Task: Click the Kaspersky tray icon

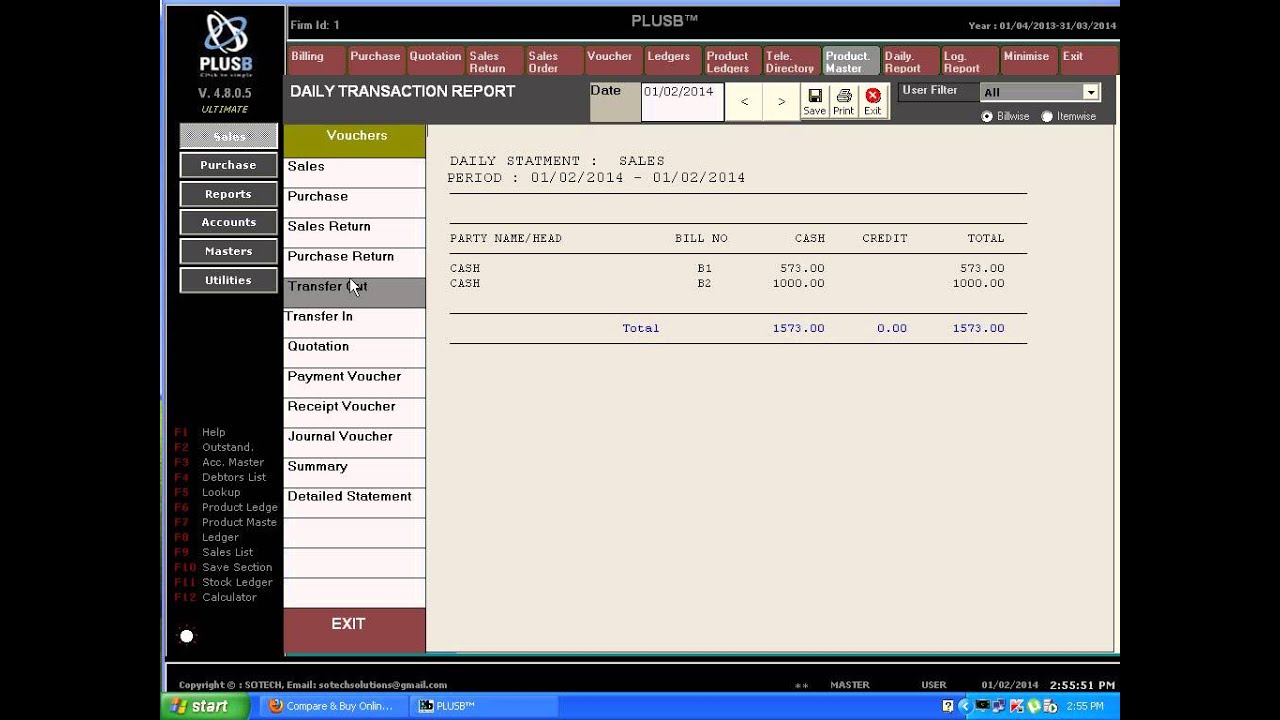Action: 1017,706
